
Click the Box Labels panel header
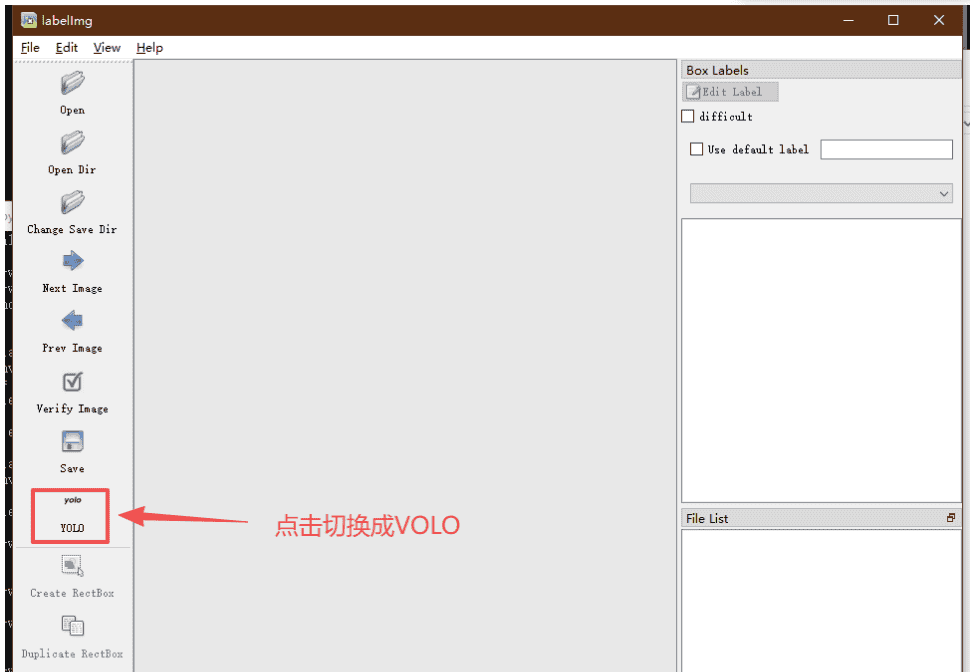pos(821,70)
